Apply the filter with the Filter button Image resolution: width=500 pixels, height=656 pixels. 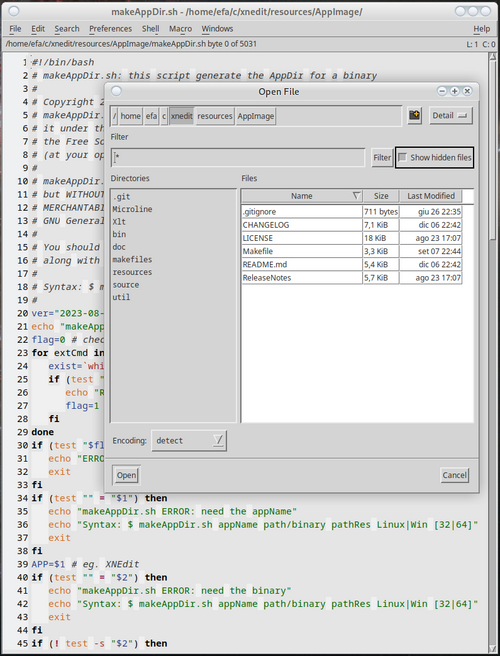tap(382, 158)
